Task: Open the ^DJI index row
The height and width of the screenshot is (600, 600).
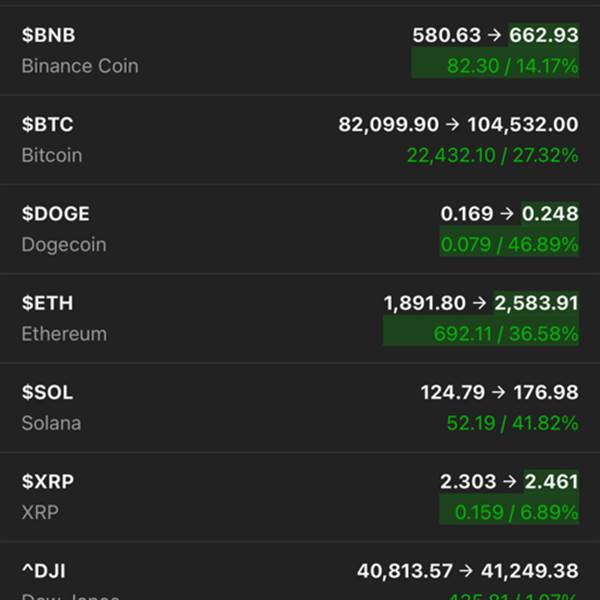Action: [x=300, y=571]
